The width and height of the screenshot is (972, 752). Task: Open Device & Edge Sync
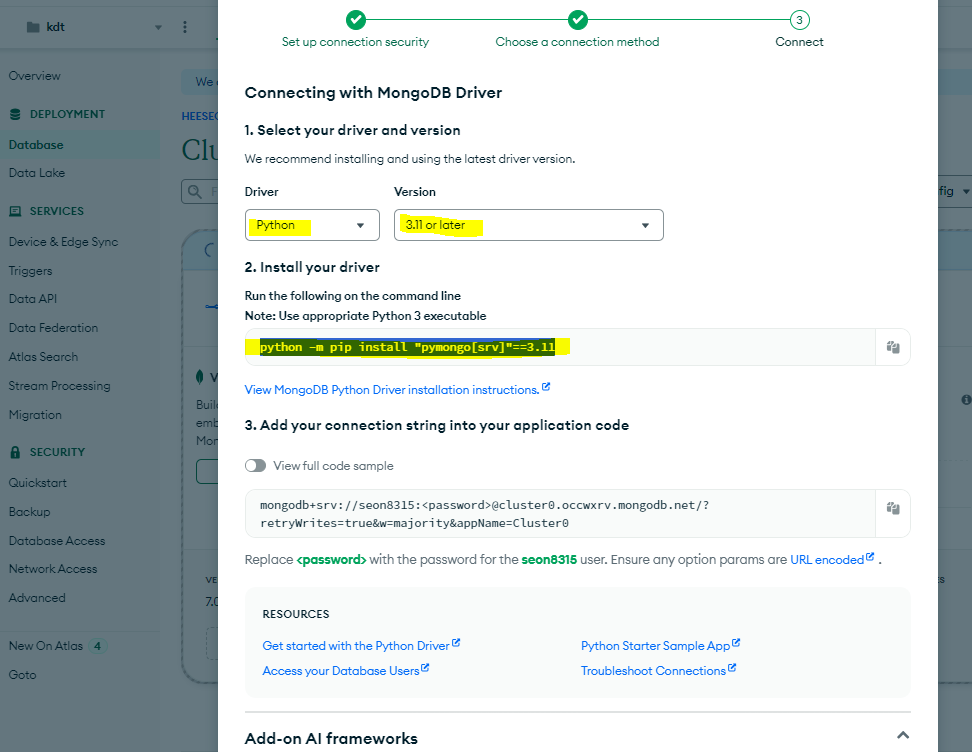(x=63, y=242)
